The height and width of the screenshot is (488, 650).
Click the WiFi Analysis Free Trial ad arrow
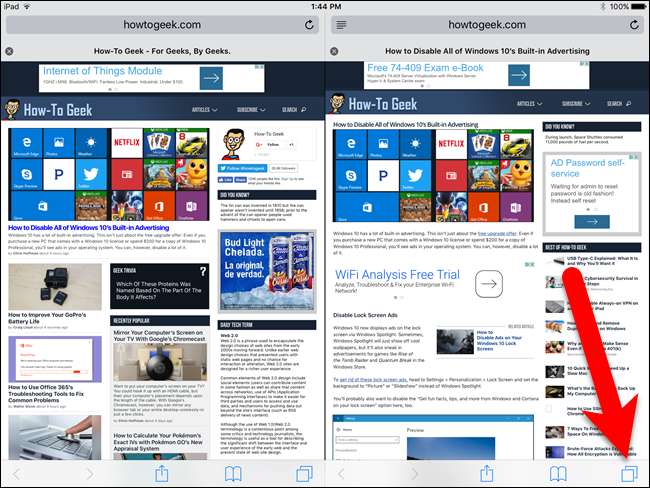pyautogui.click(x=486, y=283)
